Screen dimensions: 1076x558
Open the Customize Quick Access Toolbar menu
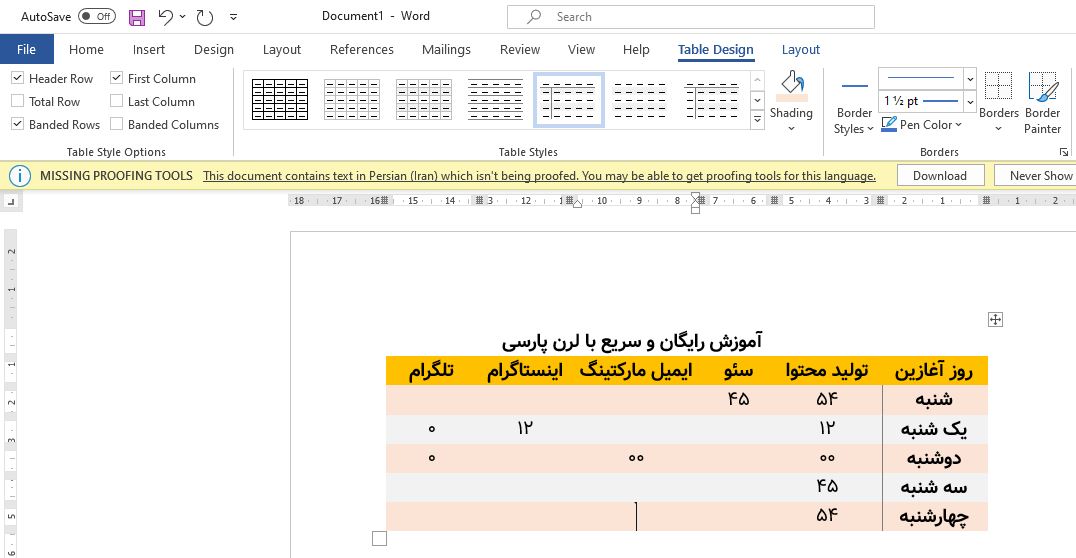click(x=233, y=17)
